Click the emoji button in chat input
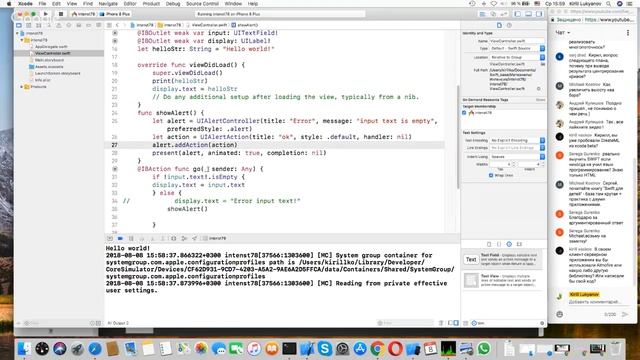Screen dimensions: 640x360 (x=560, y=314)
